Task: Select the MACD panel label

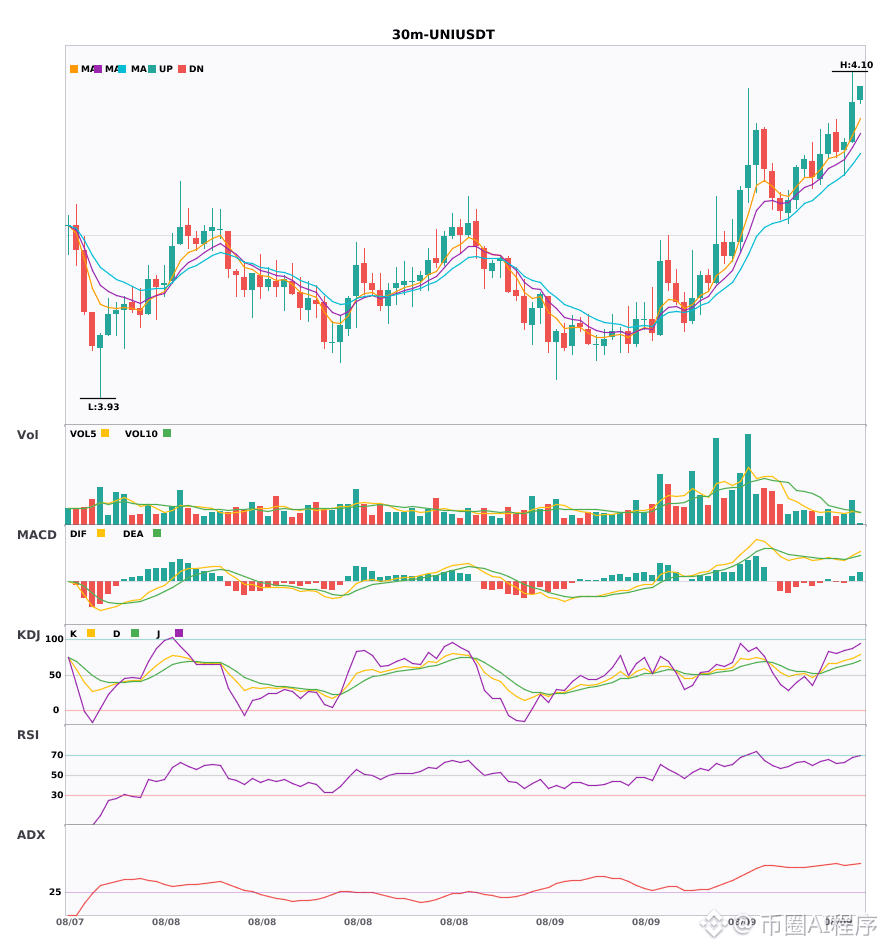Action: [36, 534]
